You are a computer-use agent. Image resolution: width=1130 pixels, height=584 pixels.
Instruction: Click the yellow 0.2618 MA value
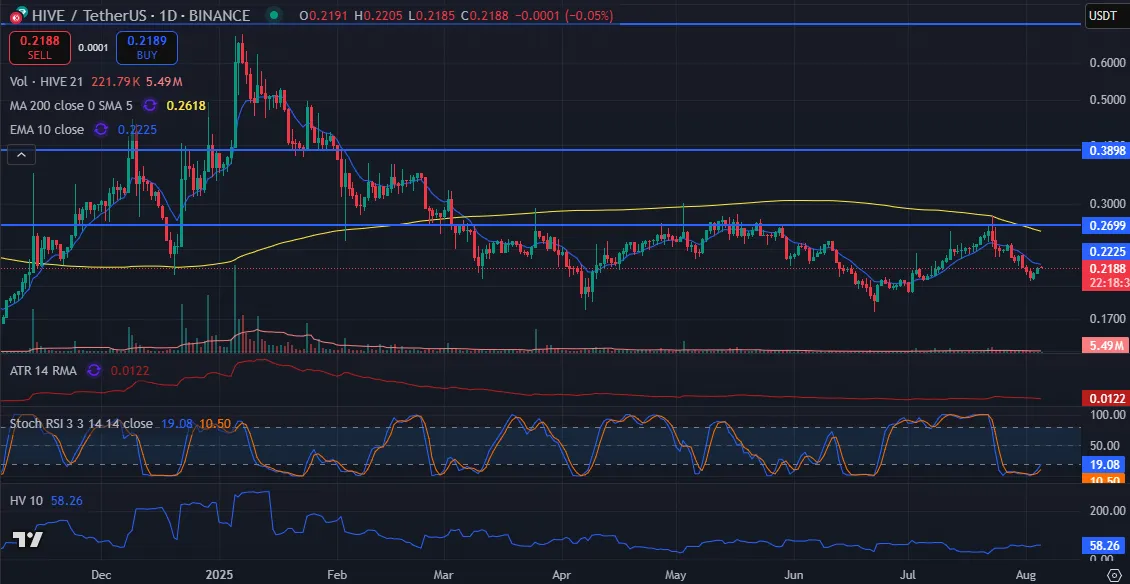click(x=186, y=105)
